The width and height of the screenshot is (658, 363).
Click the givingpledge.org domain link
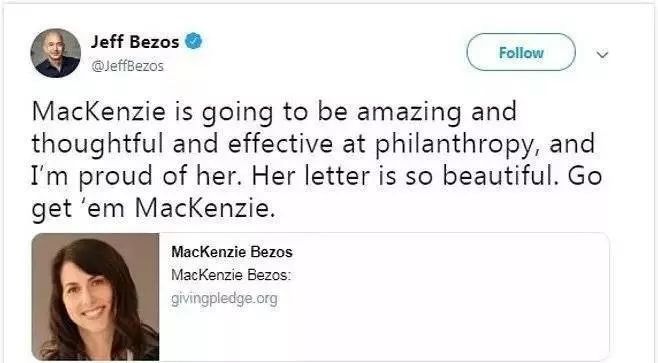tap(224, 299)
